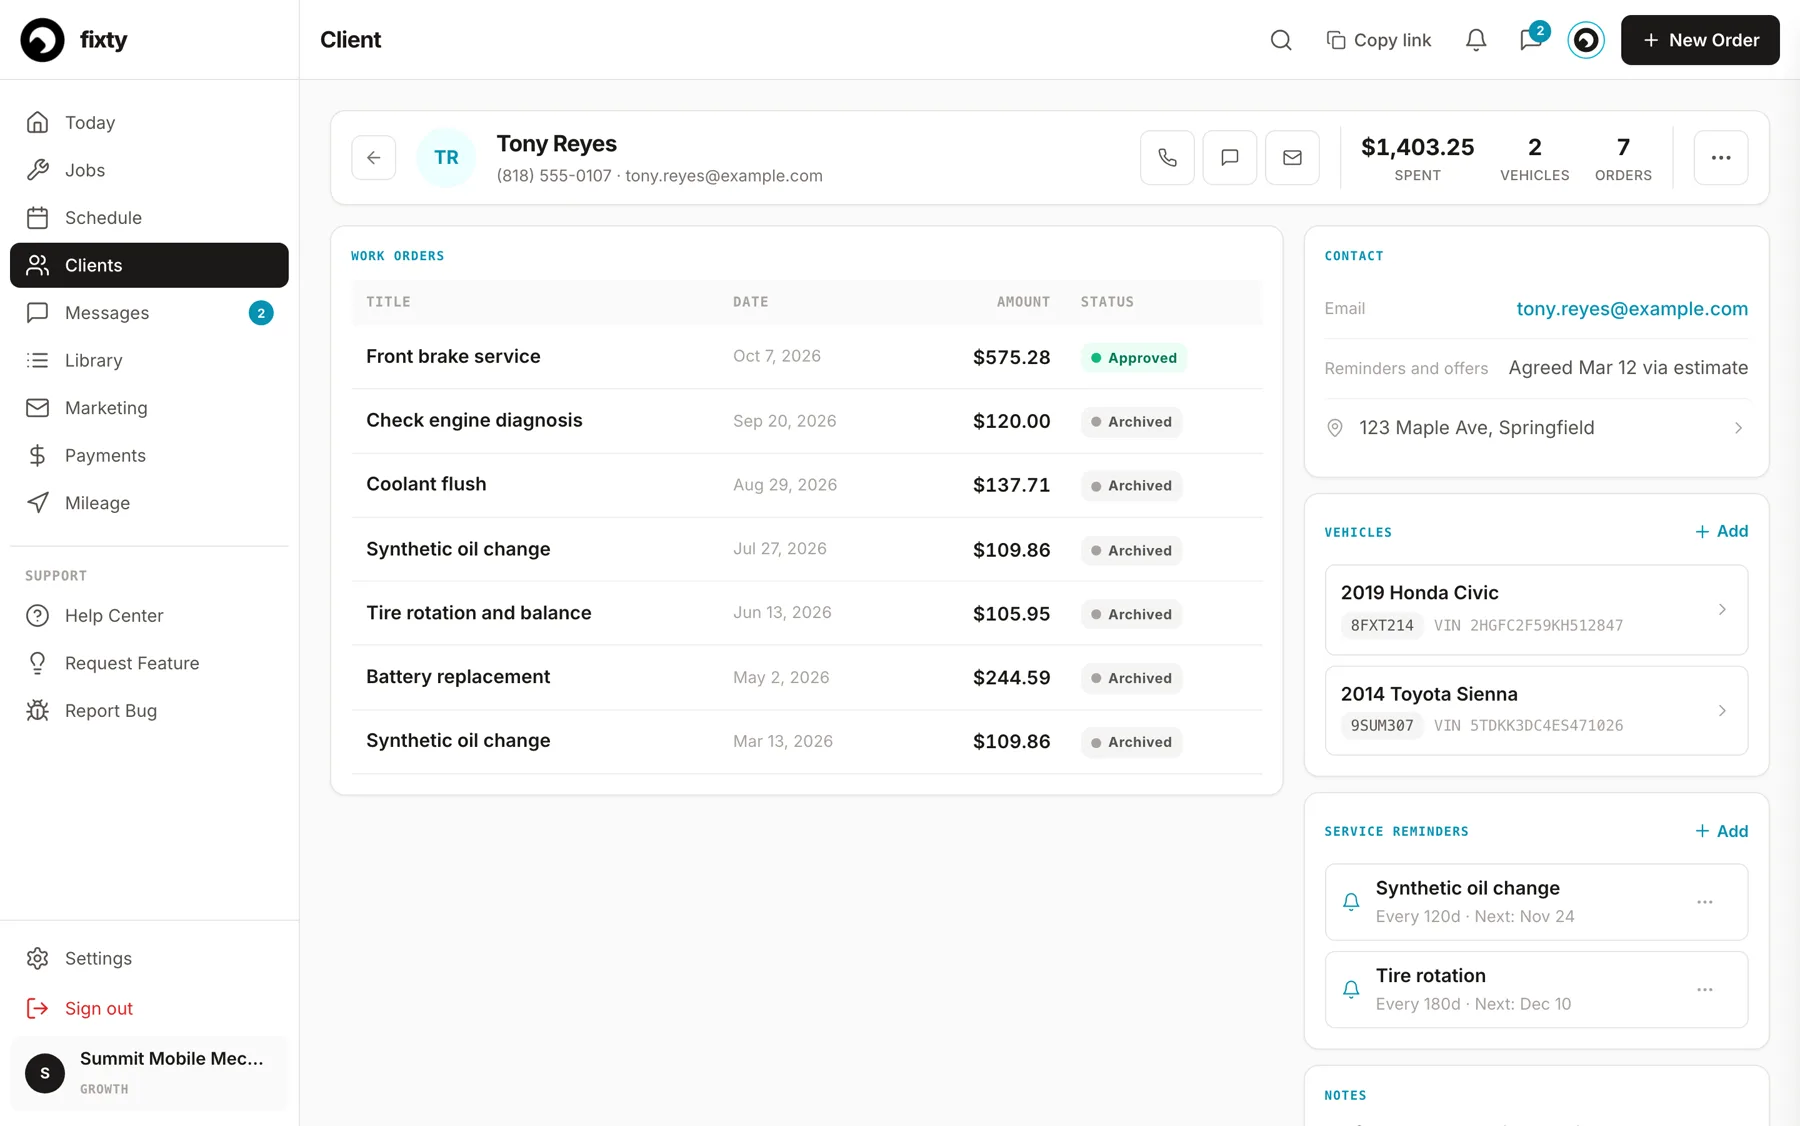The width and height of the screenshot is (1800, 1126).
Task: Click the New Order button
Action: (1700, 40)
